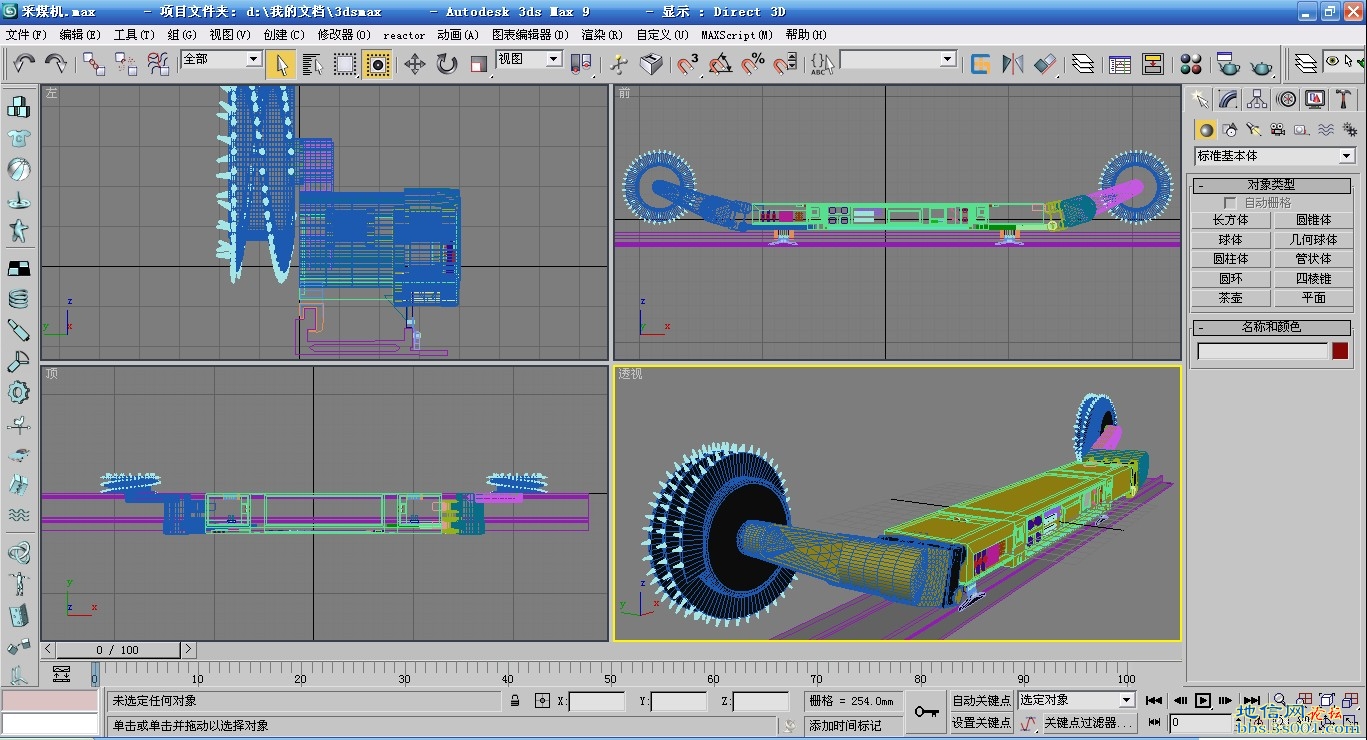Image resolution: width=1367 pixels, height=740 pixels.
Task: Switch to the Hierarchy panel tab
Action: 1257,99
